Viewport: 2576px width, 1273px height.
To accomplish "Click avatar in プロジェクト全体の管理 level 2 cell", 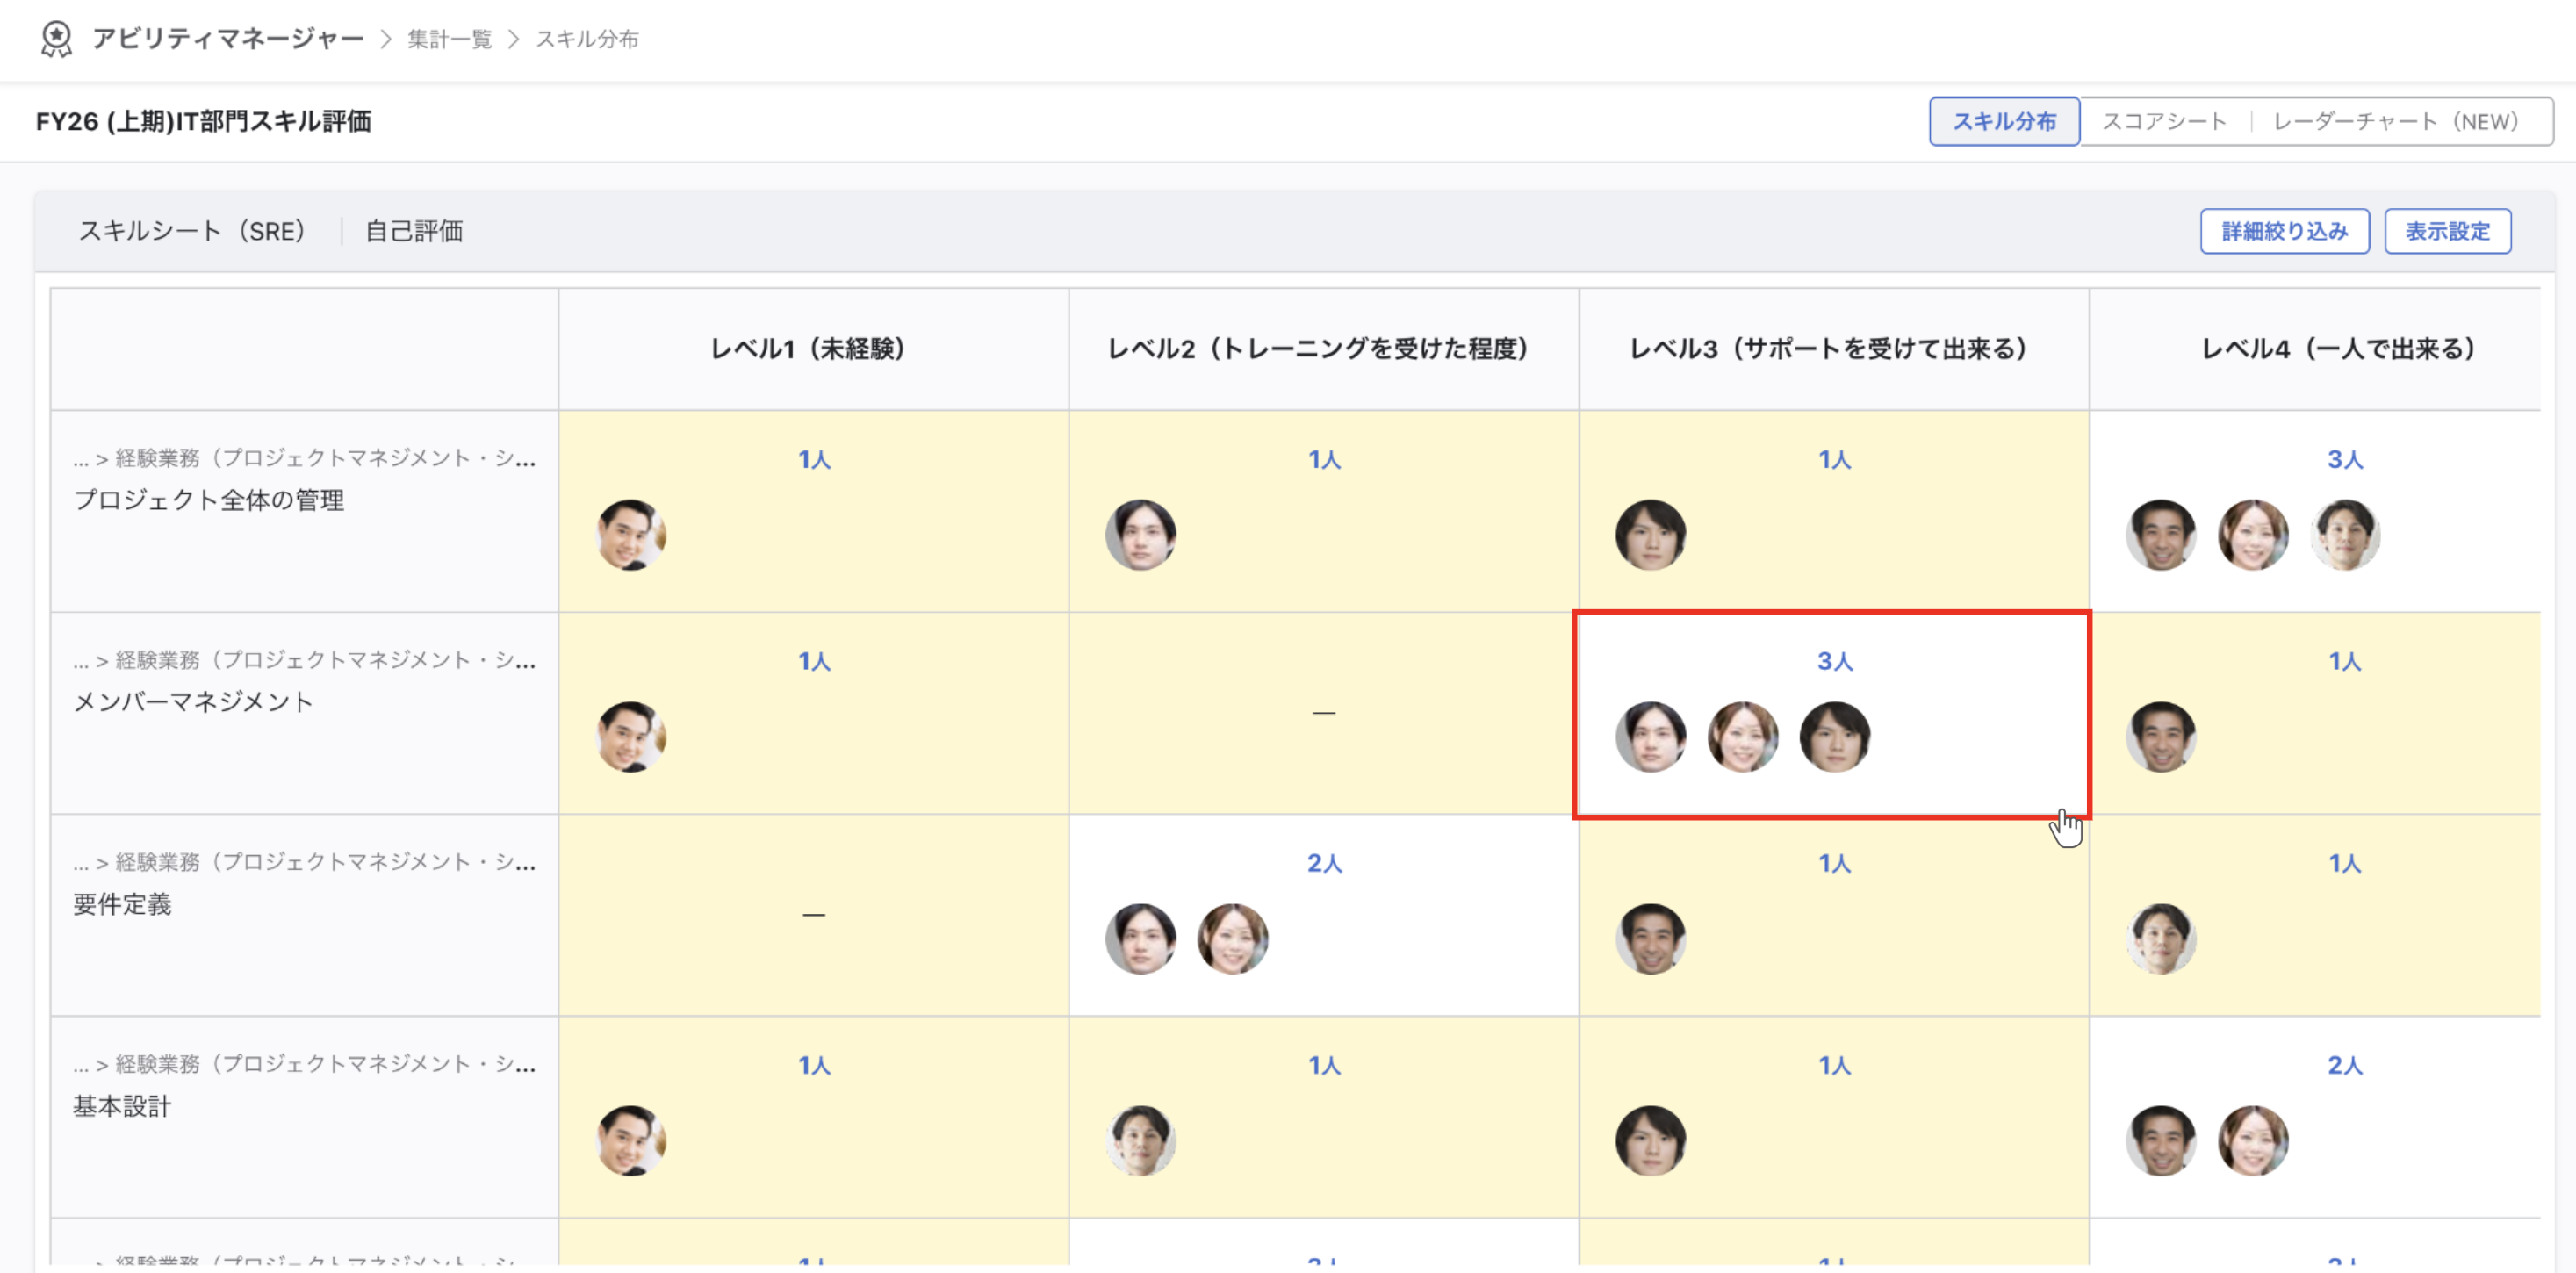I will point(1141,535).
